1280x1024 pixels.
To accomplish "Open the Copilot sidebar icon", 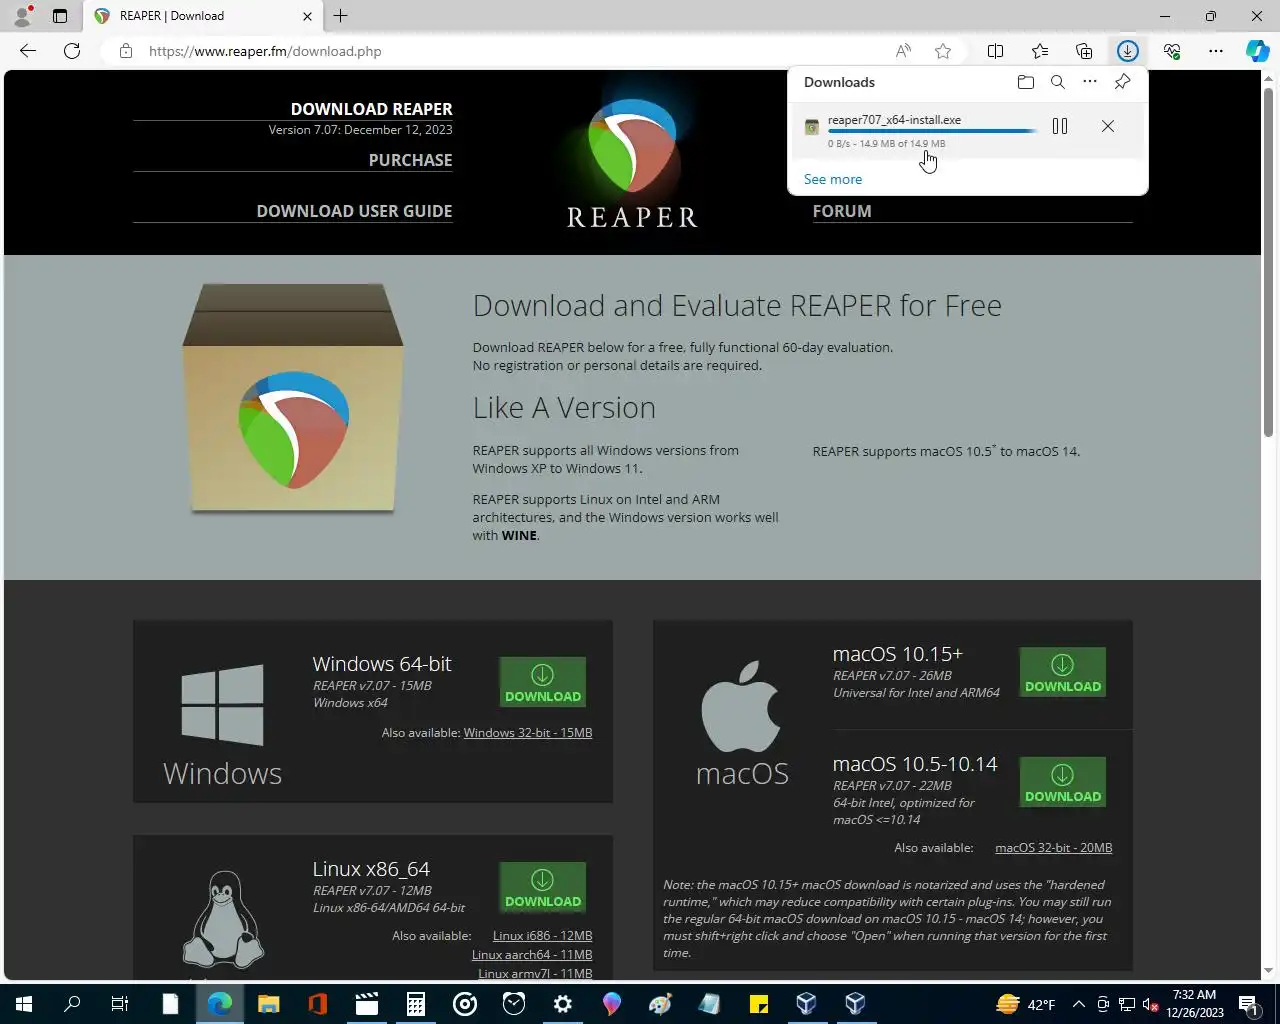I will click(x=1258, y=51).
